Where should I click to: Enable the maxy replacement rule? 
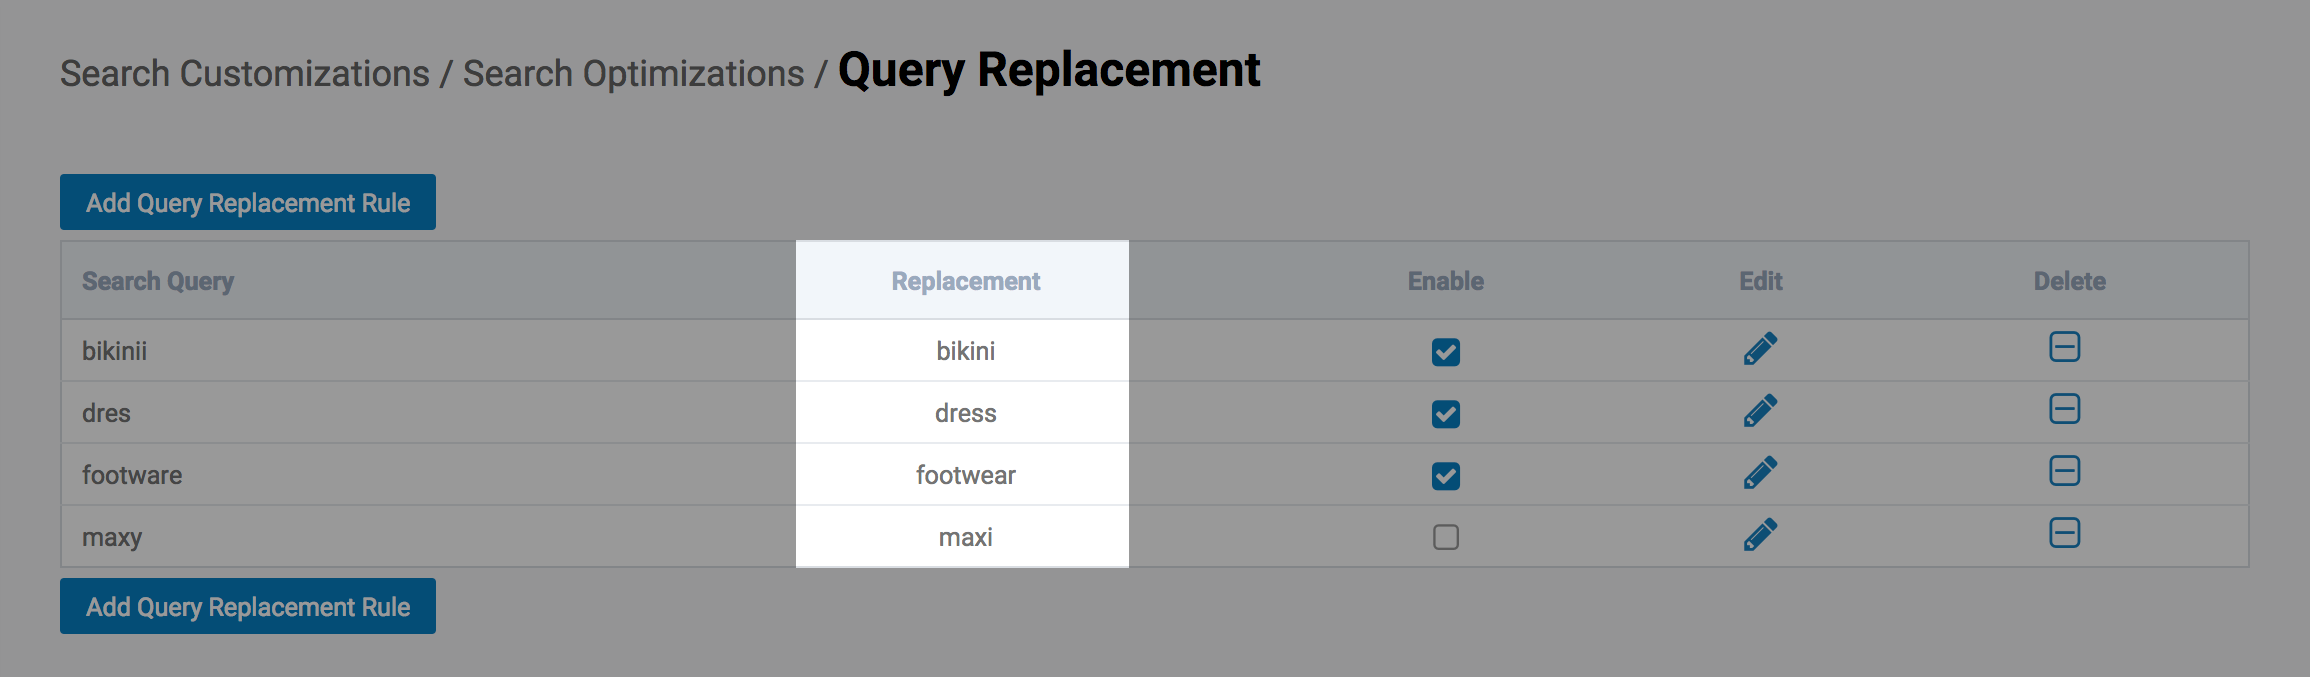1445,538
